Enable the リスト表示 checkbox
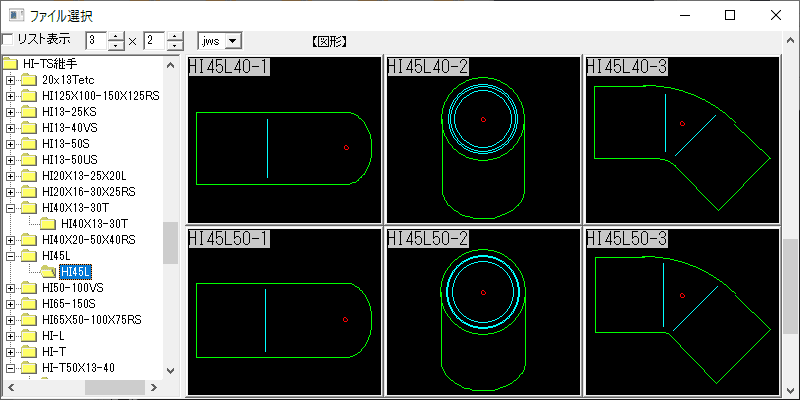Image resolution: width=800 pixels, height=400 pixels. (x=8, y=40)
